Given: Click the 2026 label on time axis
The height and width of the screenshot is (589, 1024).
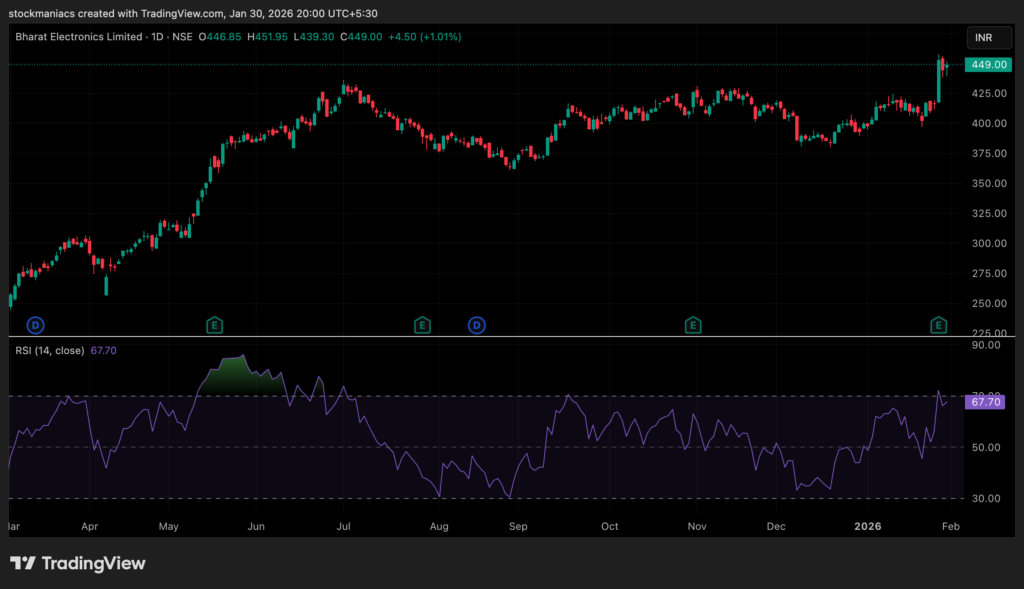Looking at the screenshot, I should [868, 526].
